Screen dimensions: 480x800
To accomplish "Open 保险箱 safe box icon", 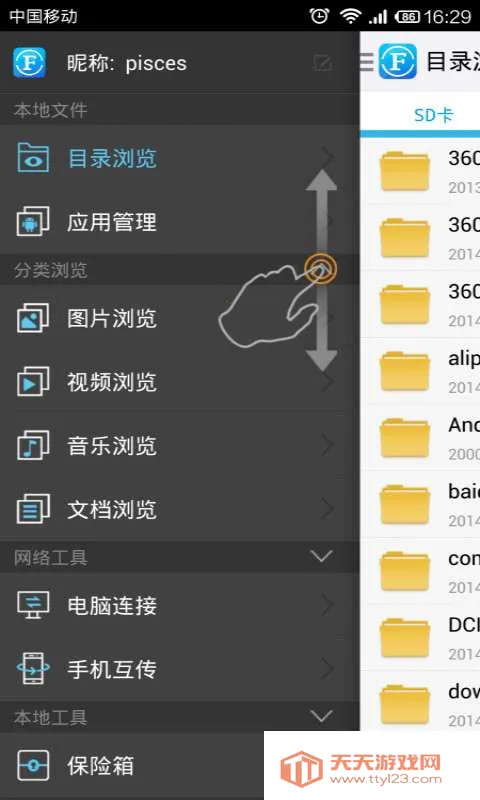I will pos(33,765).
